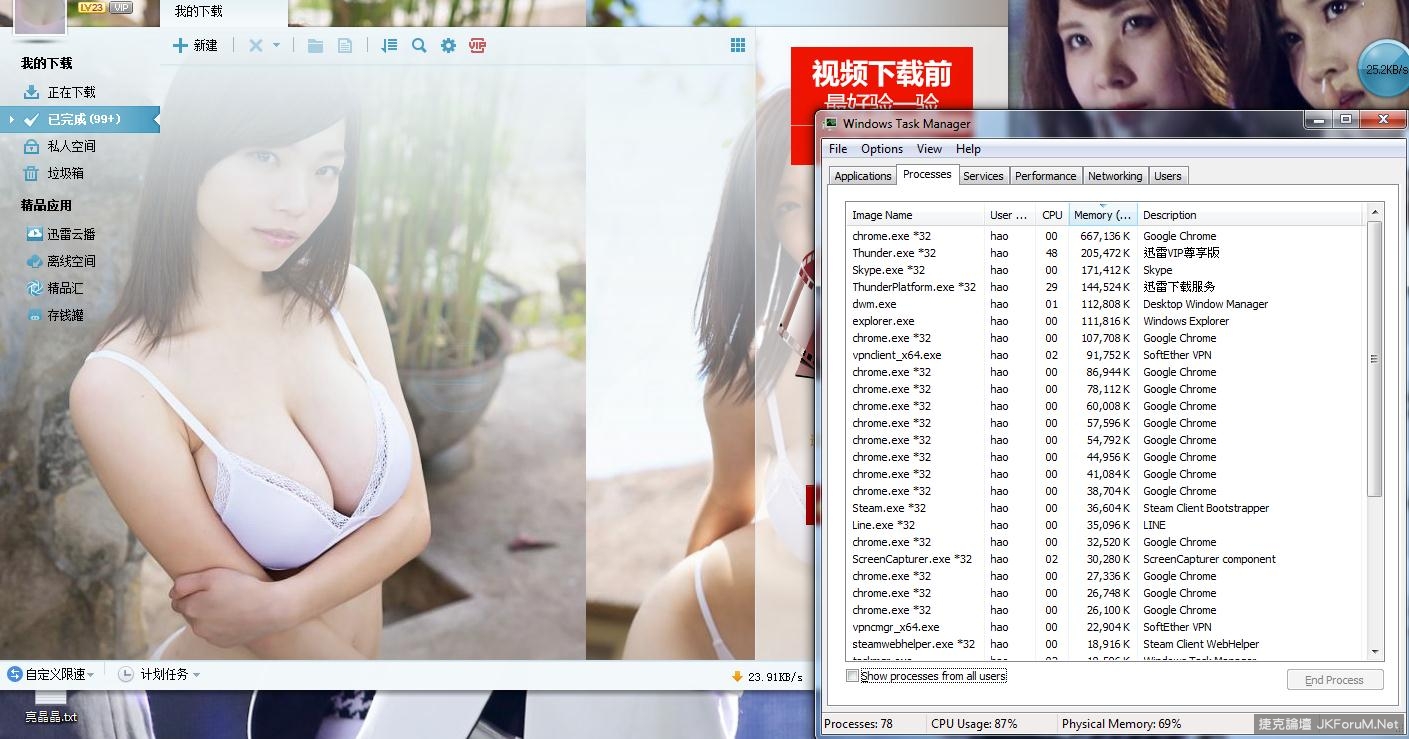
Task: Click the End Process button
Action: (x=1334, y=680)
